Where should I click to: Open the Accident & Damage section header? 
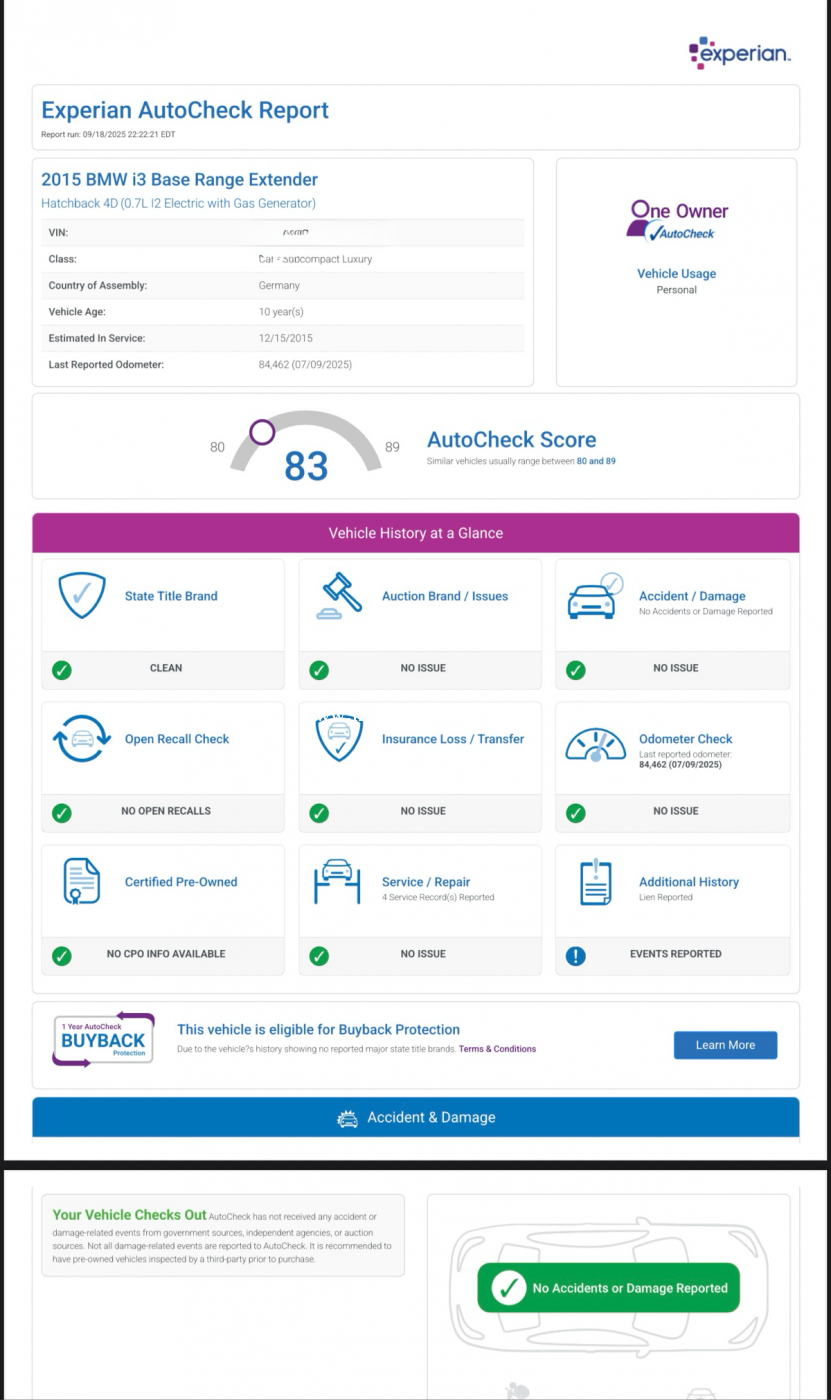[x=415, y=1118]
